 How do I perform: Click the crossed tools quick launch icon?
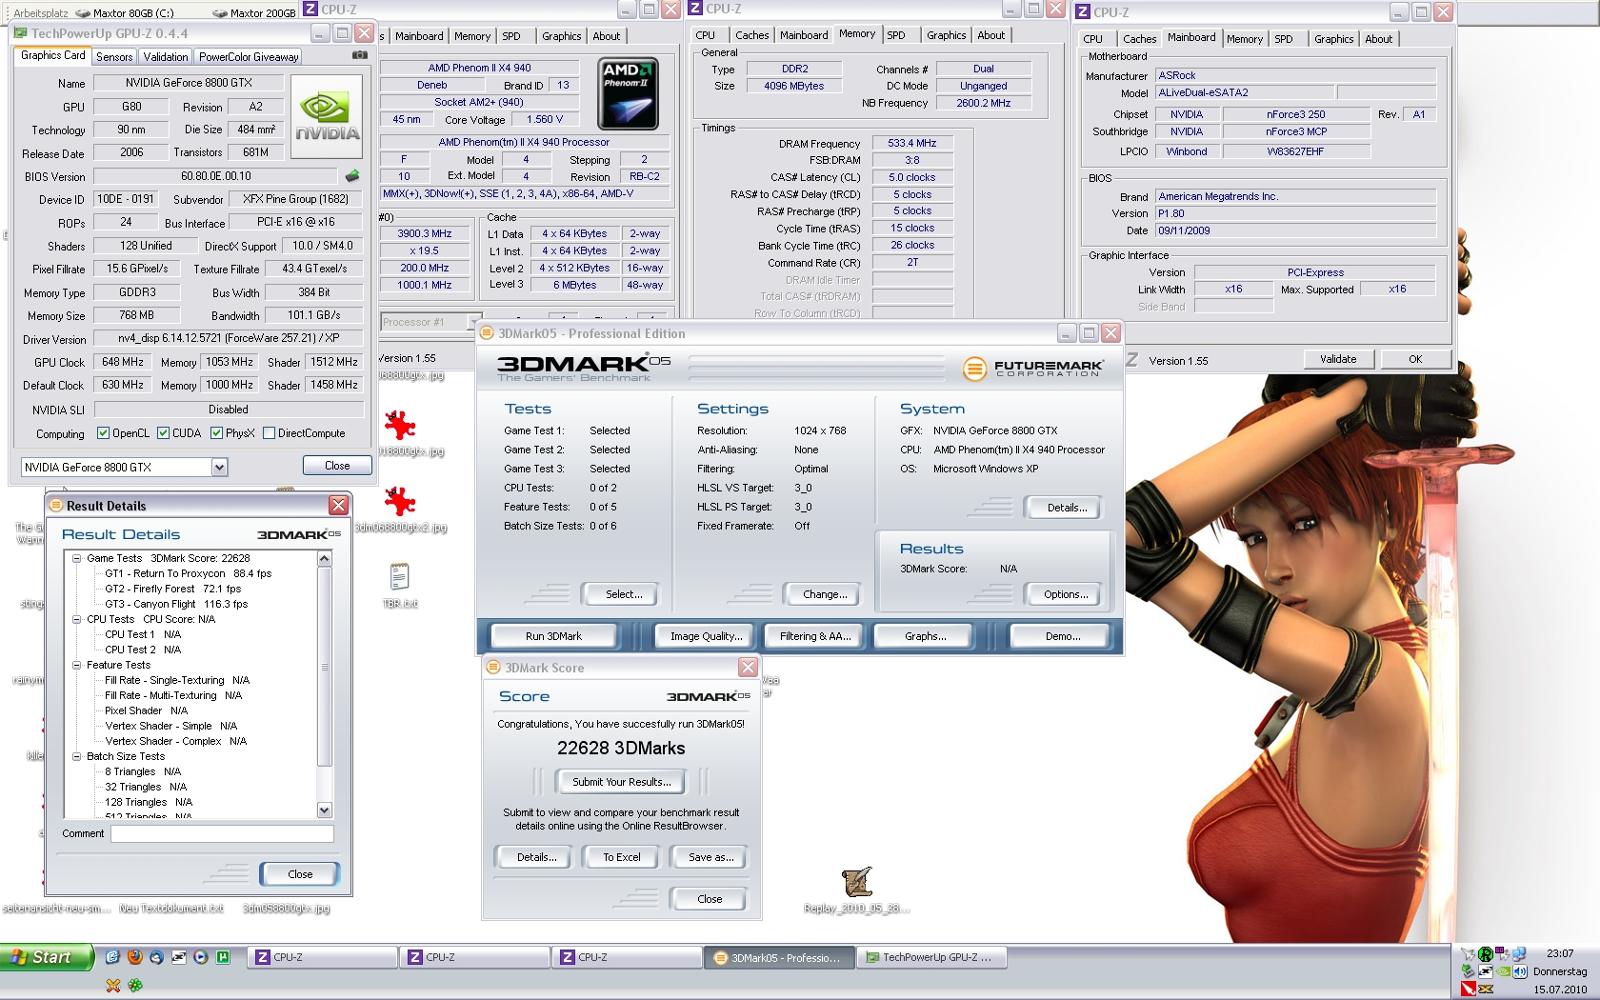[113, 986]
